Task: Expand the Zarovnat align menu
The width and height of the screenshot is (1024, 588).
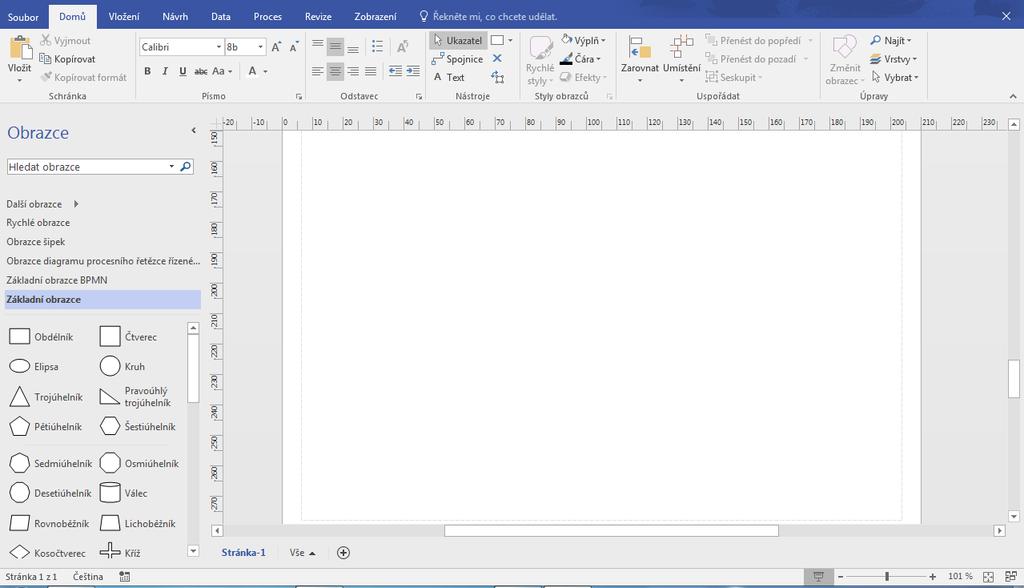Action: pyautogui.click(x=639, y=59)
